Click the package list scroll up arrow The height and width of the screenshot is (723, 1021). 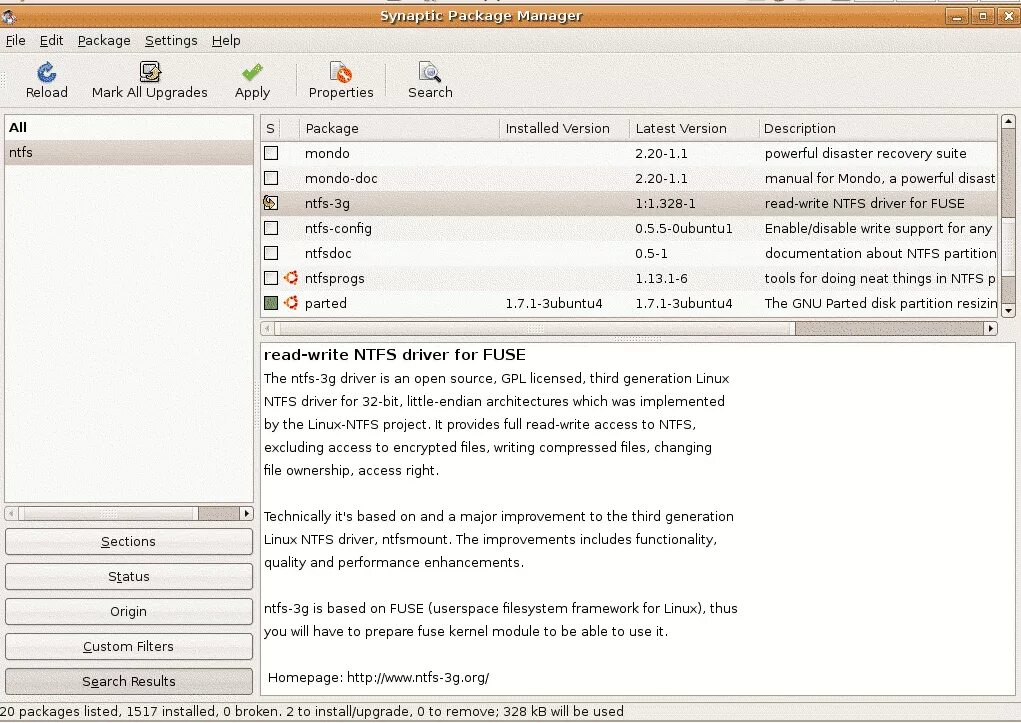point(1008,121)
